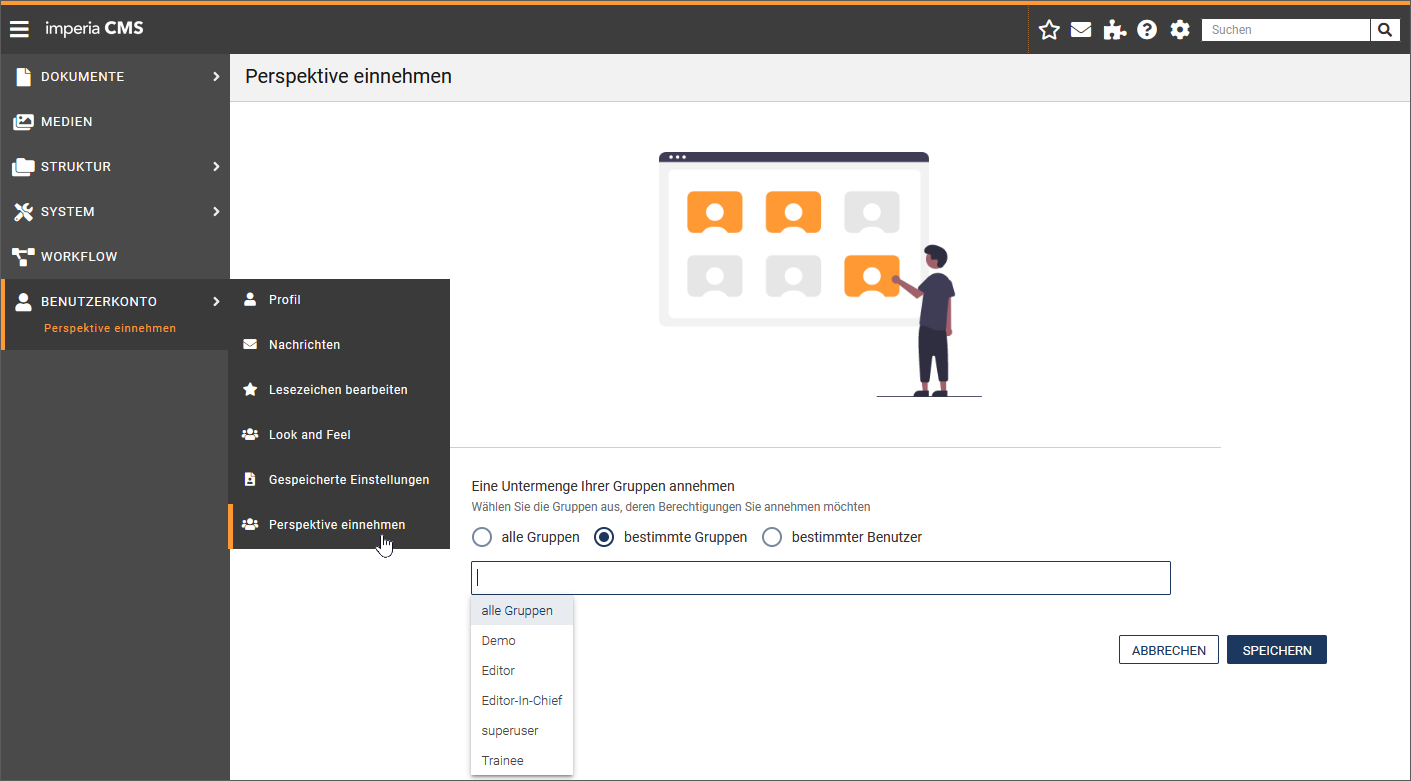The image size is (1411, 781).
Task: Click the imperia CMS logo
Action: tap(95, 28)
